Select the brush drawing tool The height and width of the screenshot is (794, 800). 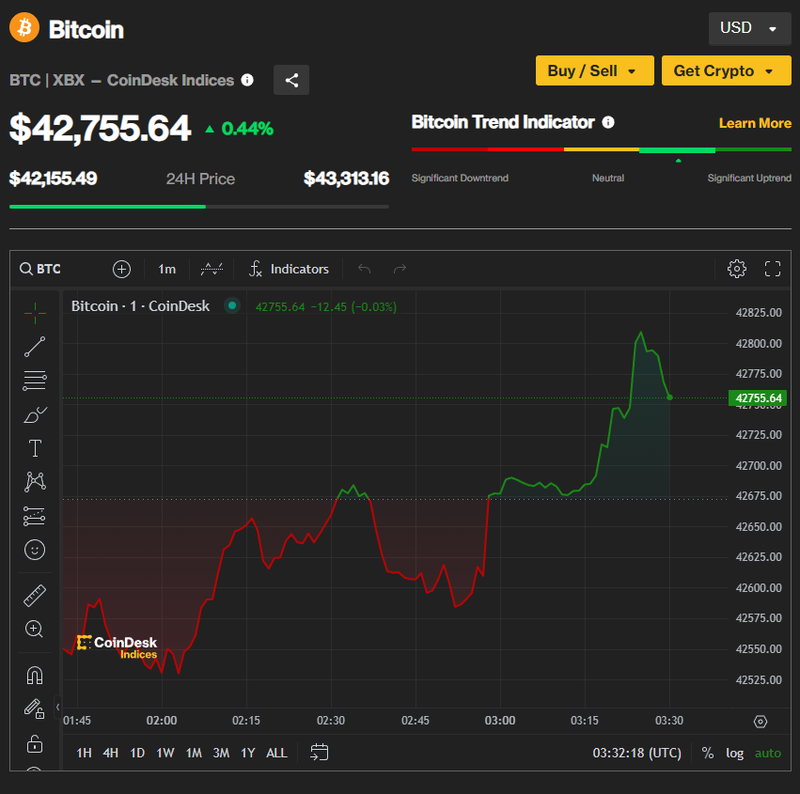35,414
